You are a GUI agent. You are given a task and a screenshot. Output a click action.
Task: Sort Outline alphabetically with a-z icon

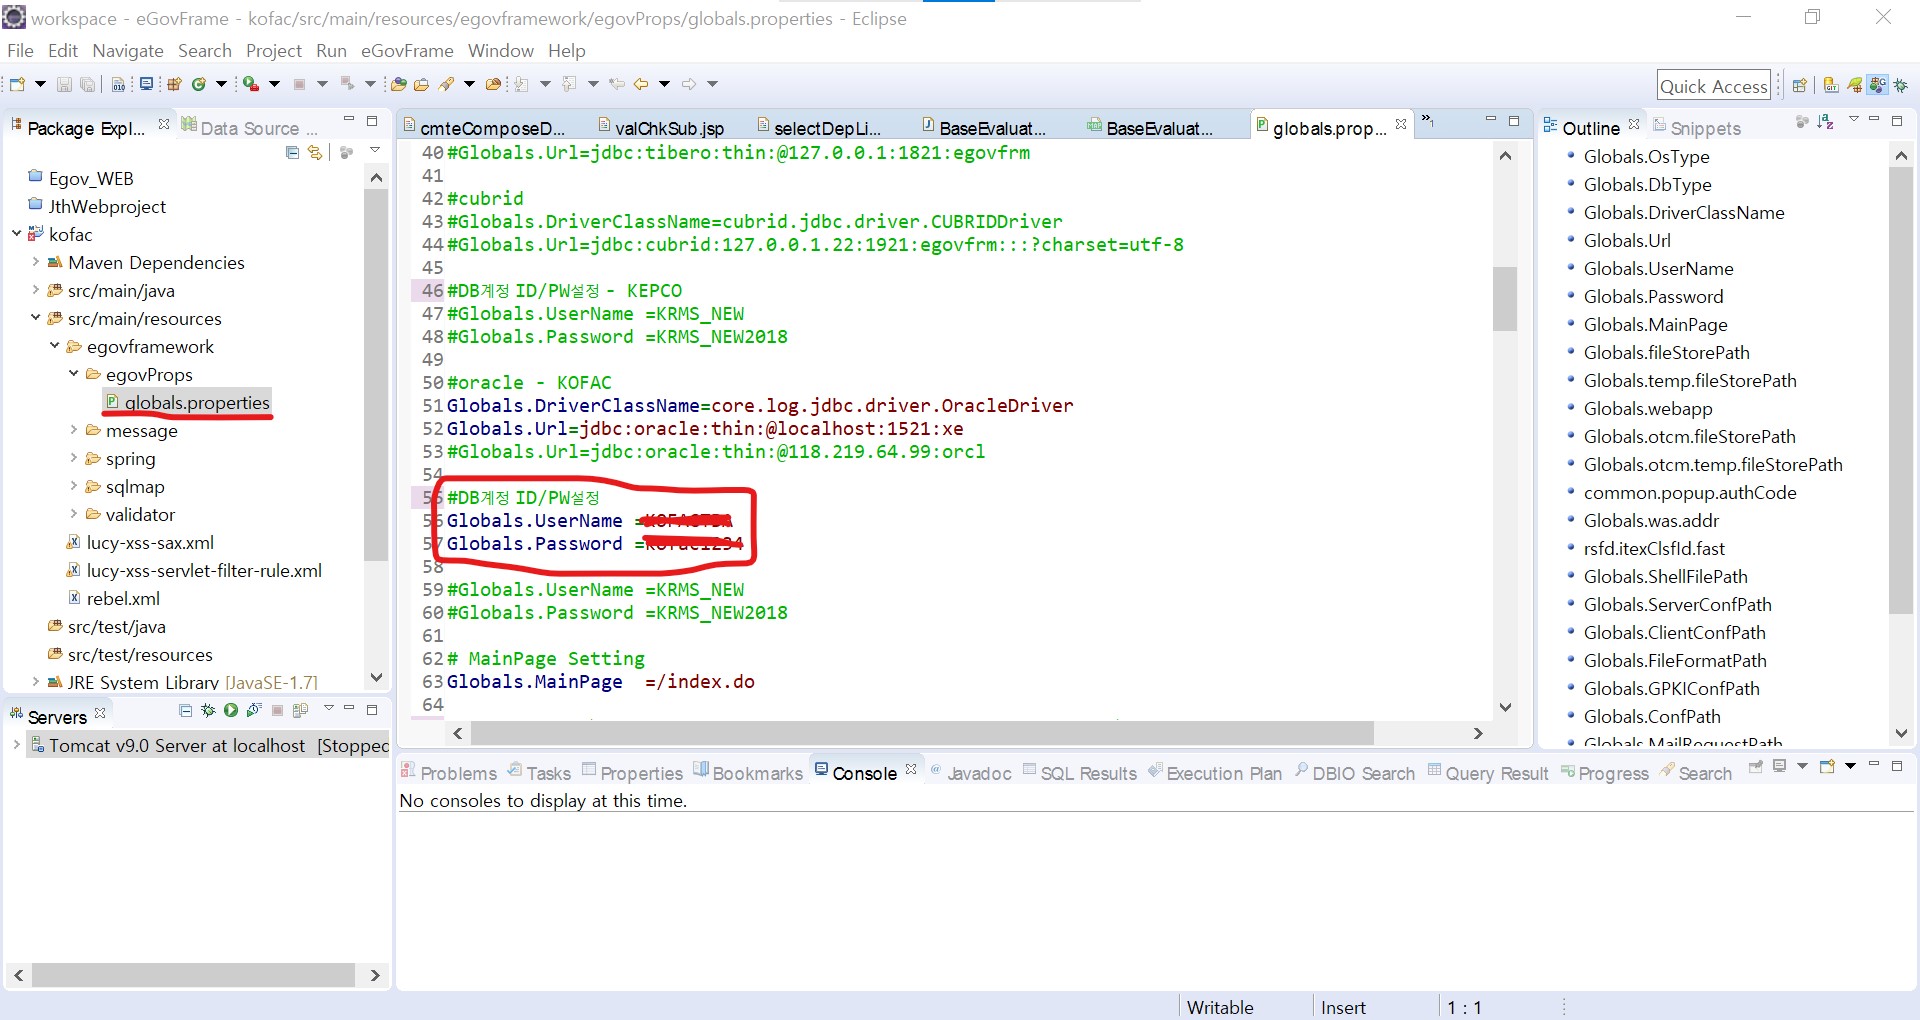point(1826,122)
